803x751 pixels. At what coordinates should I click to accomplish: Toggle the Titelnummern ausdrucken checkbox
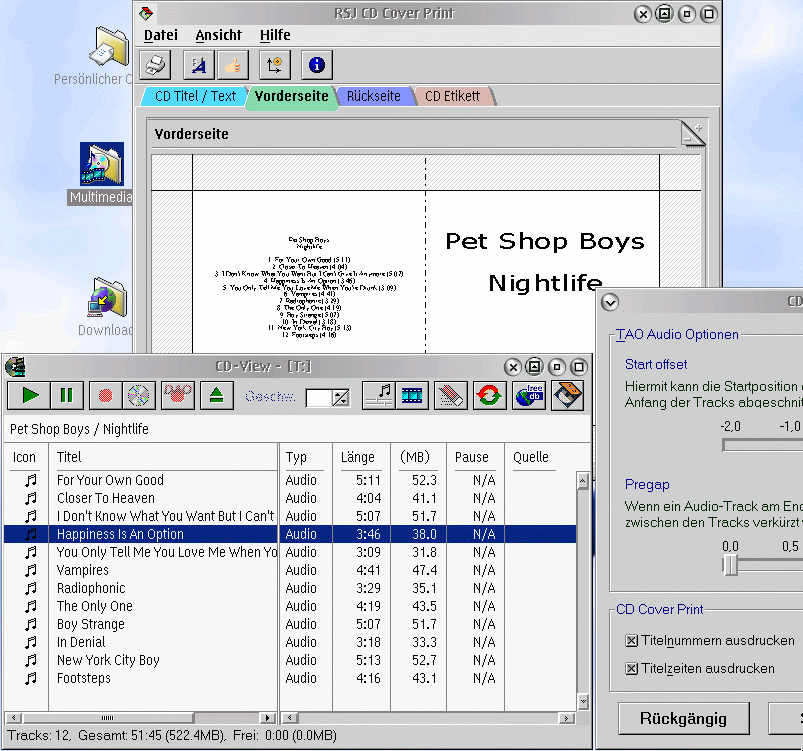pos(631,641)
